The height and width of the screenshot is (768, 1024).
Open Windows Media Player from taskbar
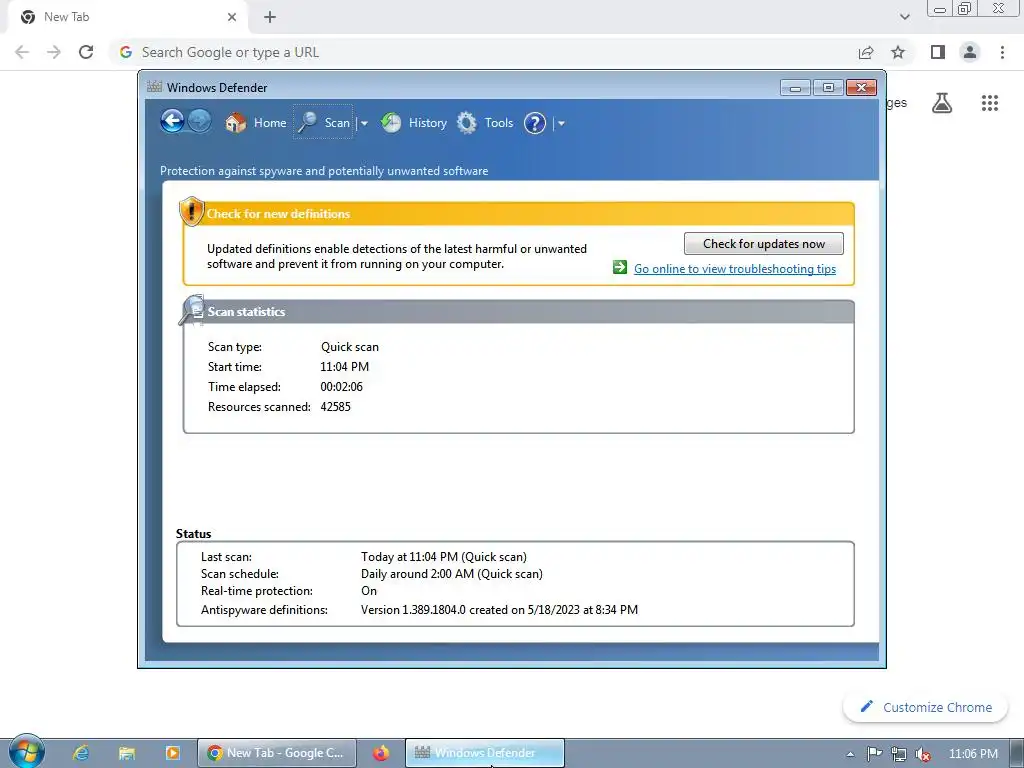tap(172, 753)
